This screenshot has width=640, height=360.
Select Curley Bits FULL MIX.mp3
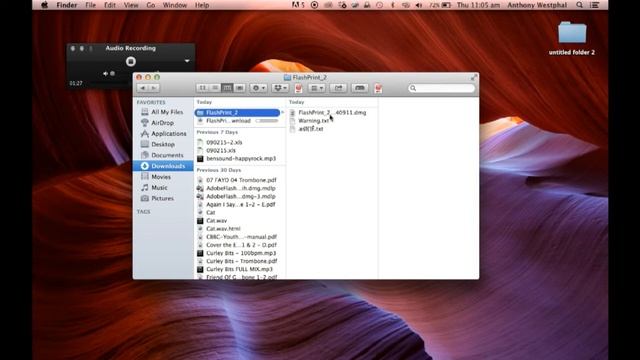coord(240,269)
